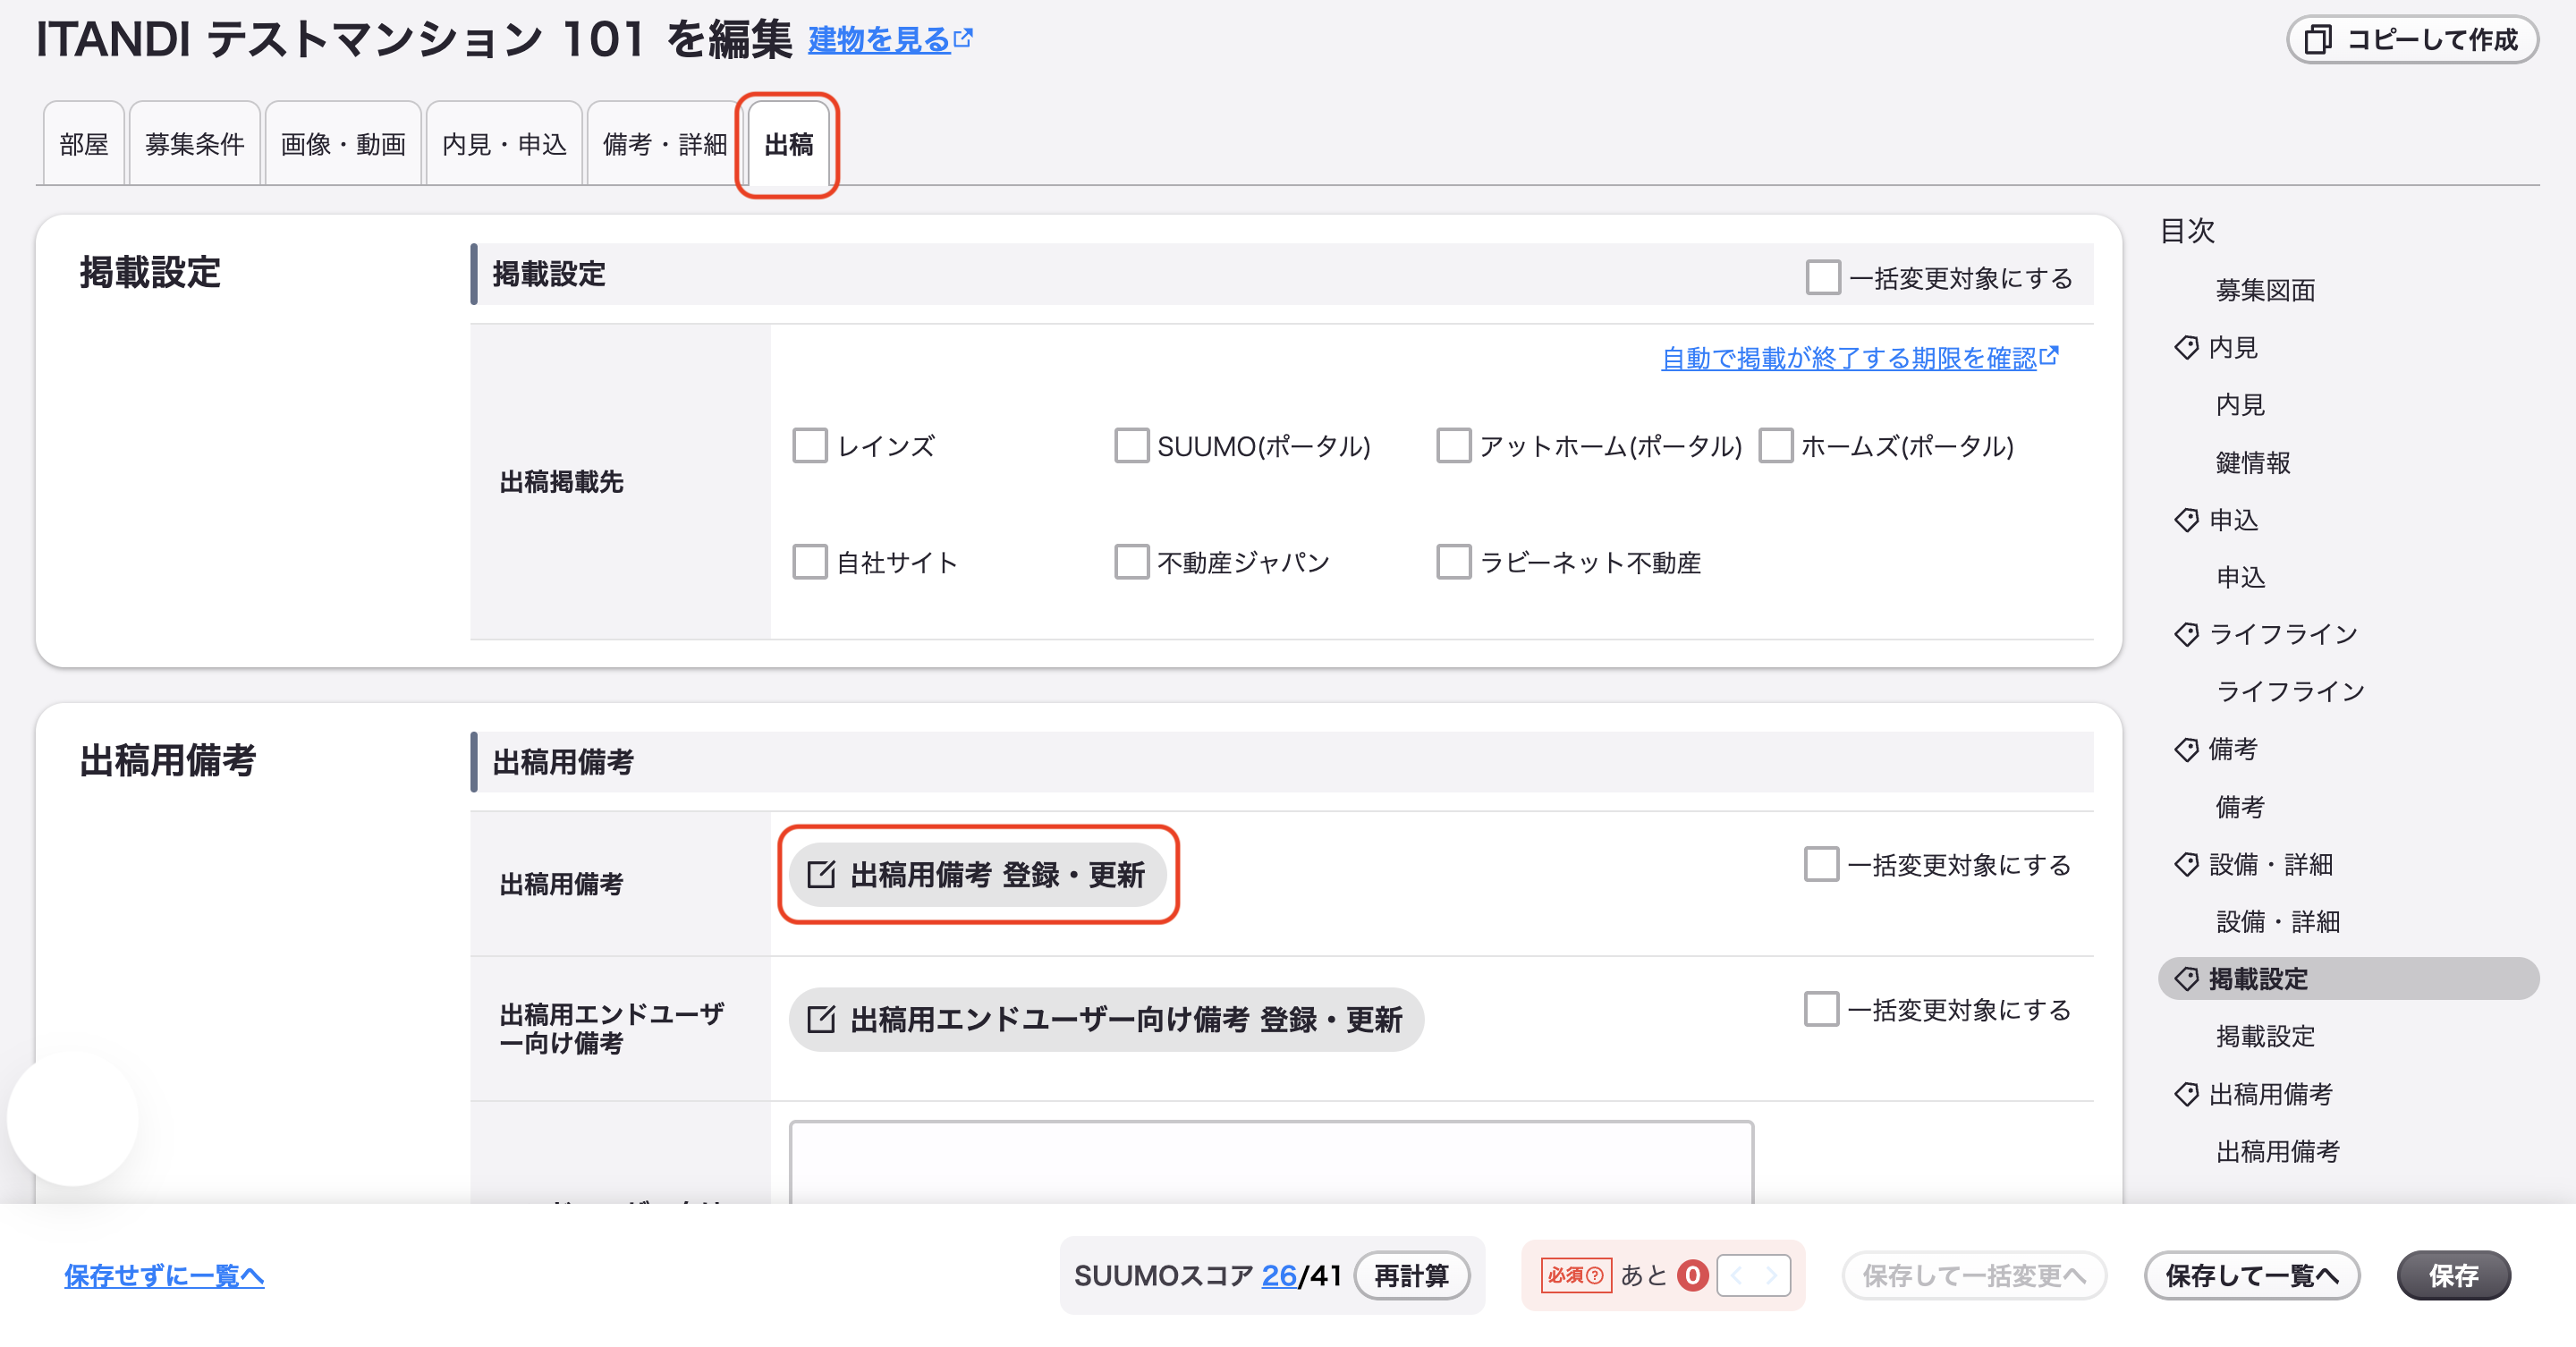Image resolution: width=2576 pixels, height=1347 pixels.
Task: Go to the 備考・詳細 tab
Action: click(664, 144)
